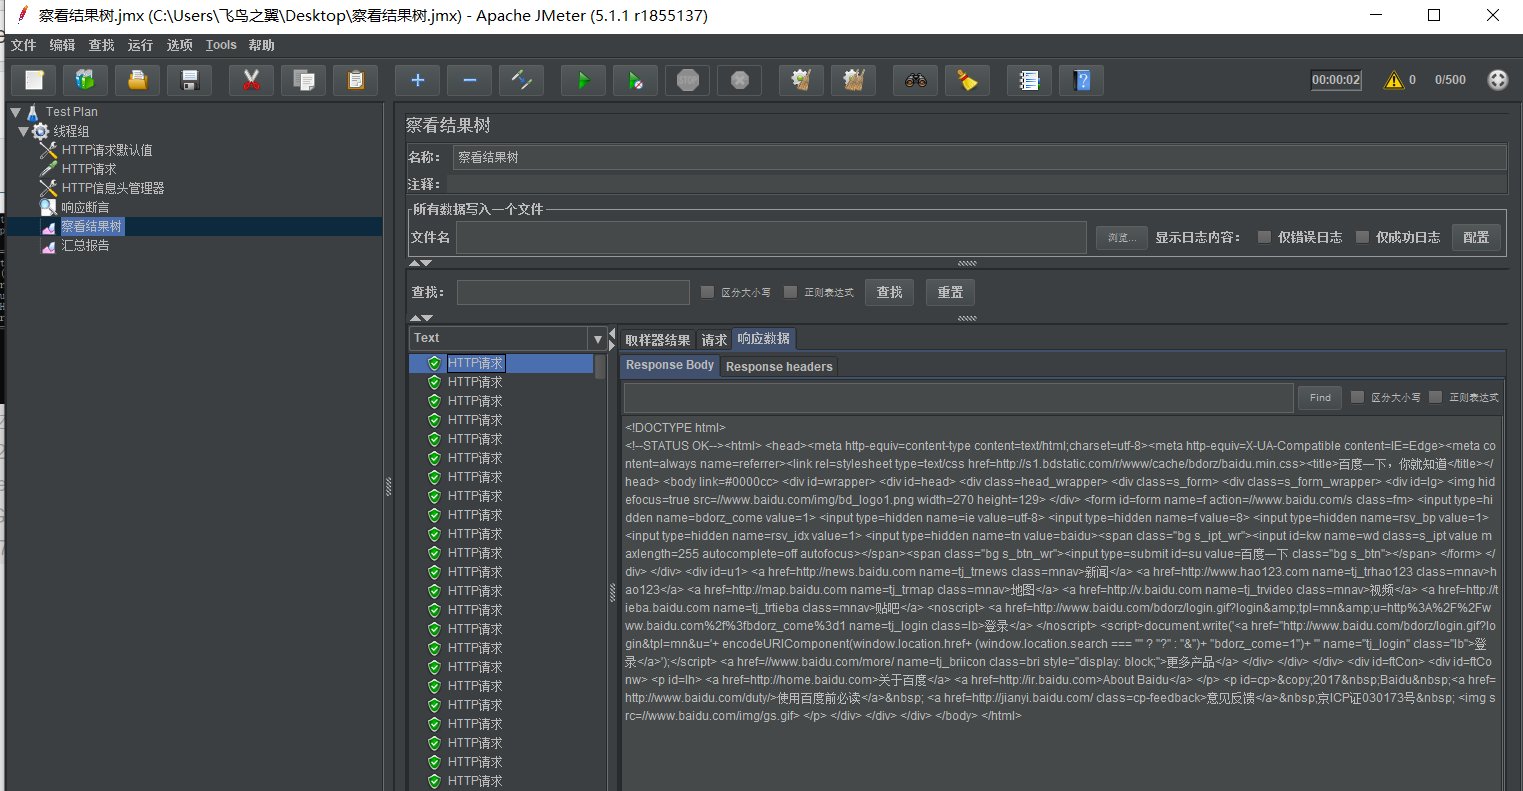Click the 查找 search button

point(889,292)
